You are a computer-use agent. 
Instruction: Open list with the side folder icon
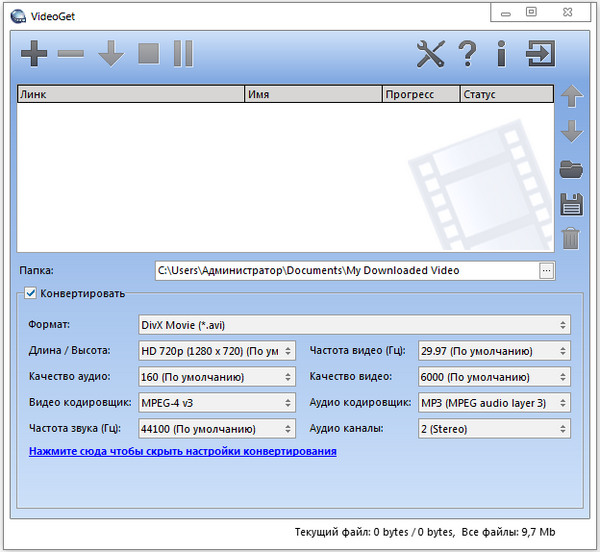click(x=571, y=168)
